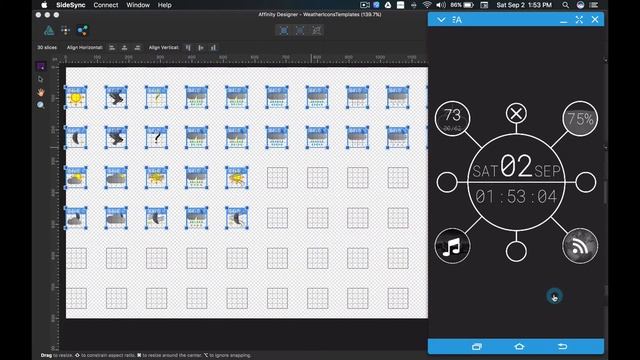640x360 pixels.
Task: Open the SideSync menu
Action: pos(70,5)
